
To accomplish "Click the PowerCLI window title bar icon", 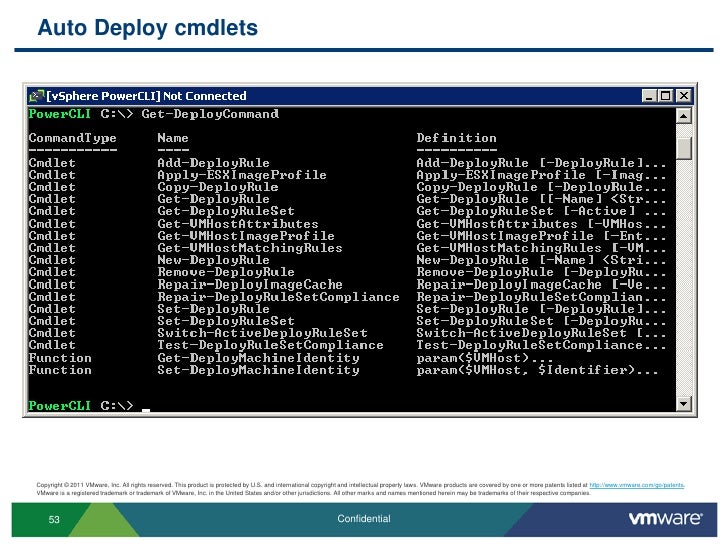I will 36,96.
